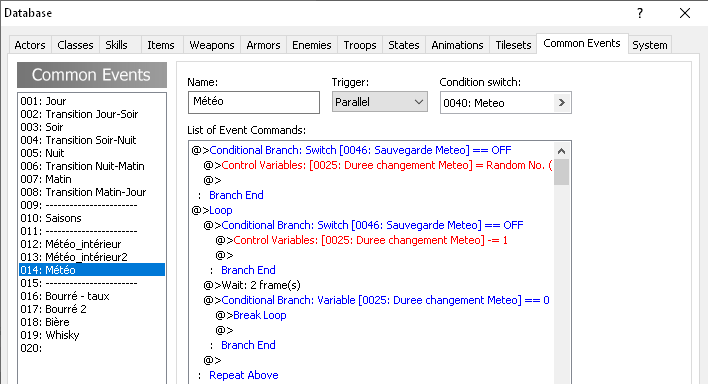Select common event 003: Soir

click(x=92, y=127)
